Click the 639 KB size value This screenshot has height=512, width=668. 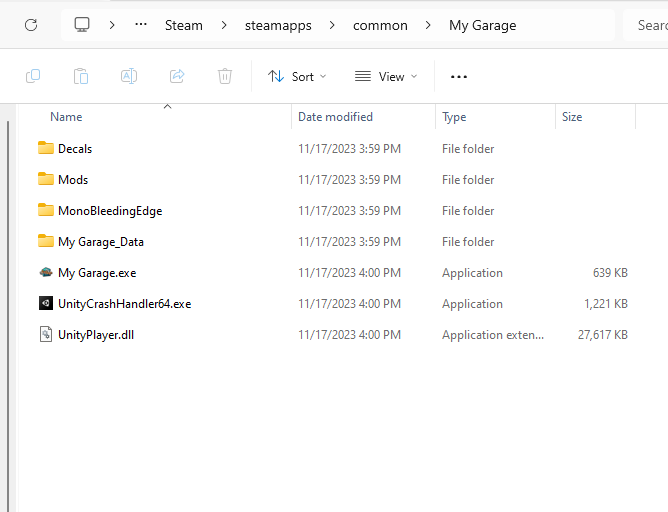point(610,273)
